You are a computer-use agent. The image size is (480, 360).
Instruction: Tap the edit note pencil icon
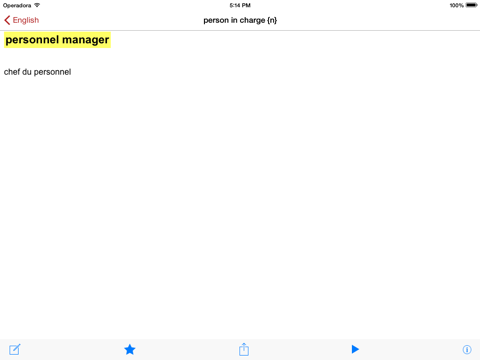click(15, 349)
